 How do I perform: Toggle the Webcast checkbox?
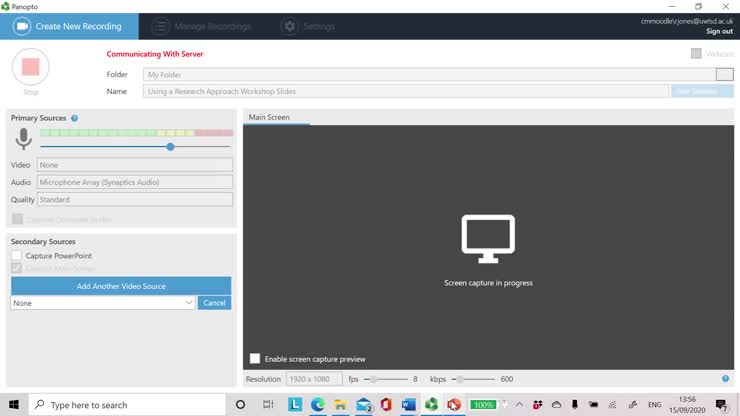click(x=696, y=54)
